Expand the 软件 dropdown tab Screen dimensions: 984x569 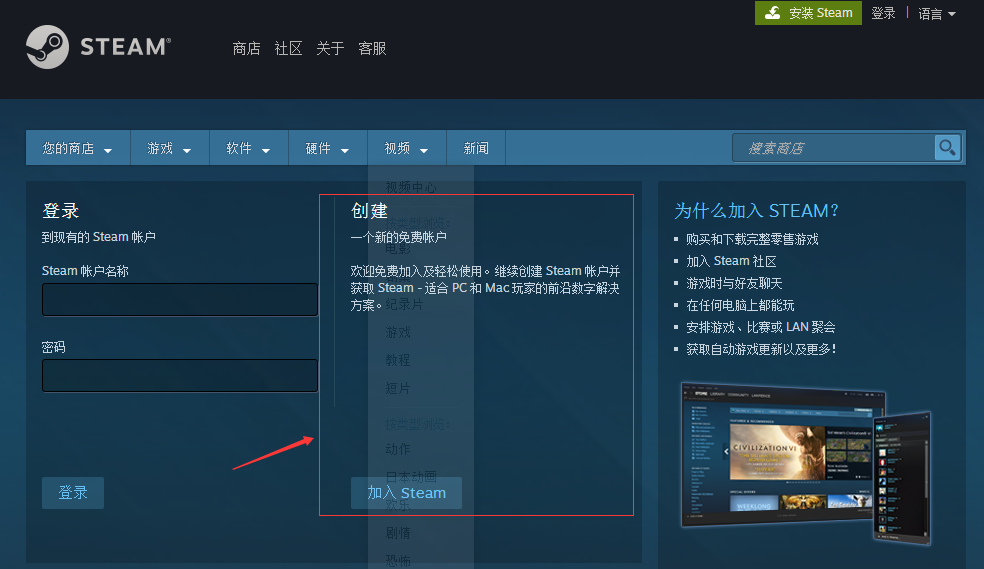(x=249, y=148)
